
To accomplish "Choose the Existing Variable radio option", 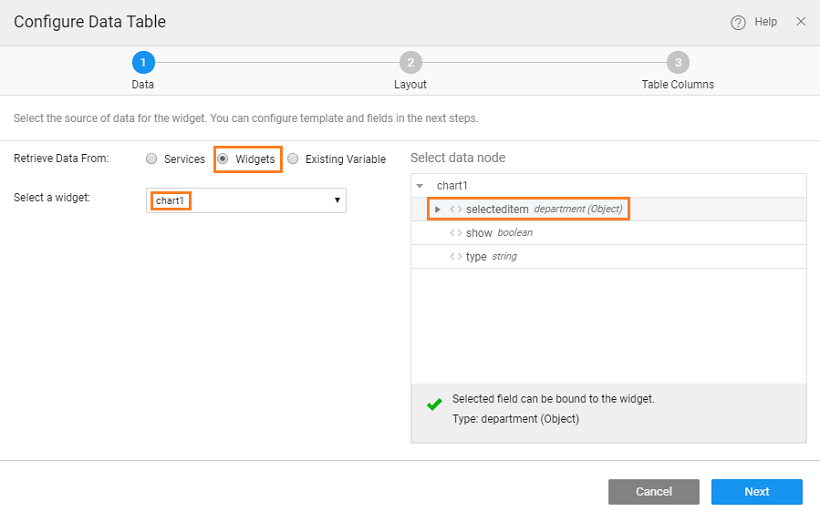I will click(293, 159).
